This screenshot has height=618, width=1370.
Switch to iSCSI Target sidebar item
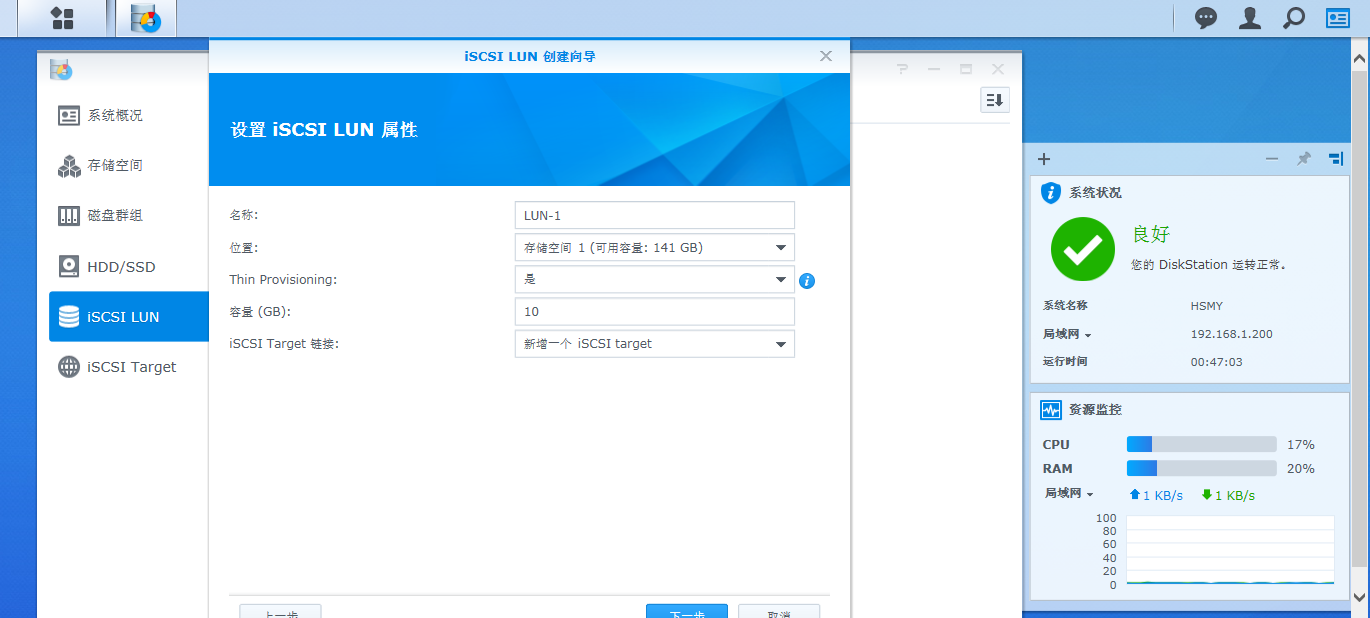(130, 367)
